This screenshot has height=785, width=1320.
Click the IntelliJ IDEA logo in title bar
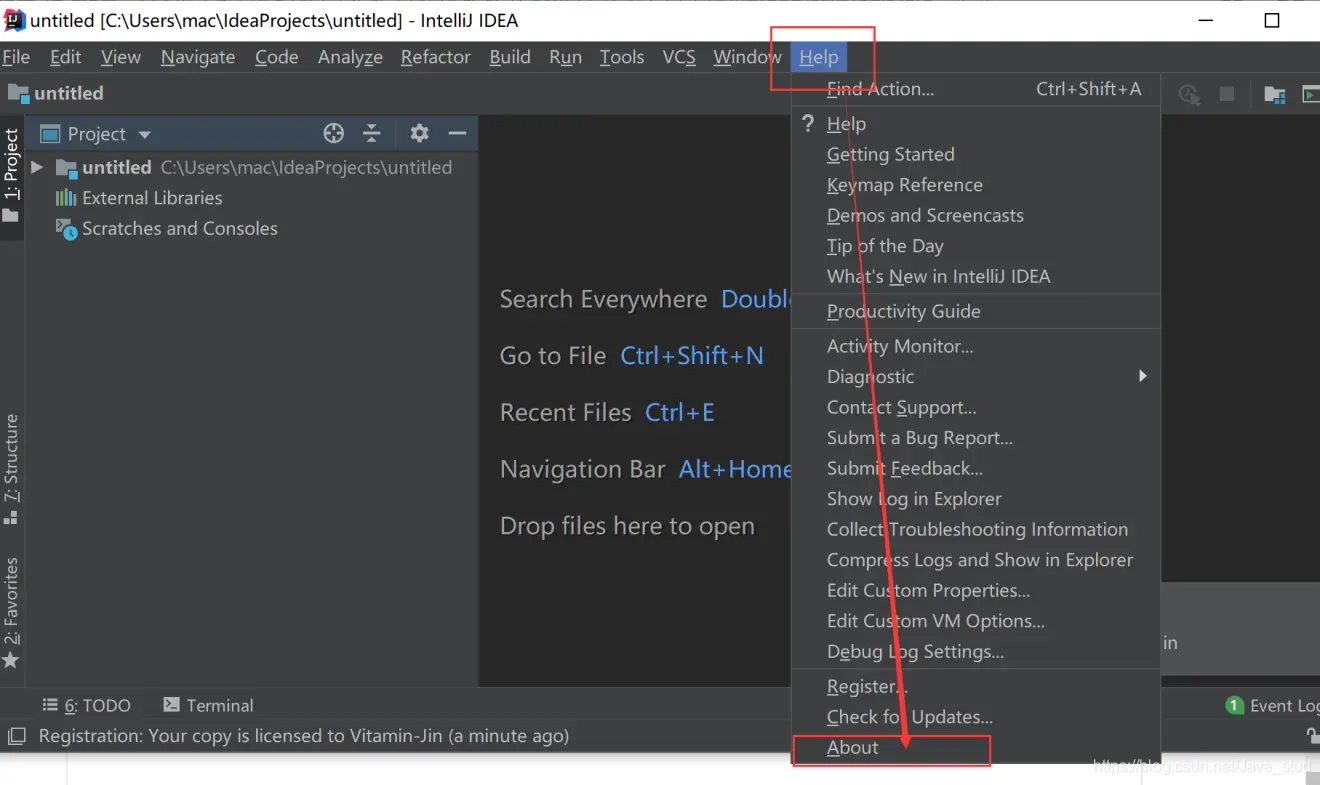click(x=14, y=20)
